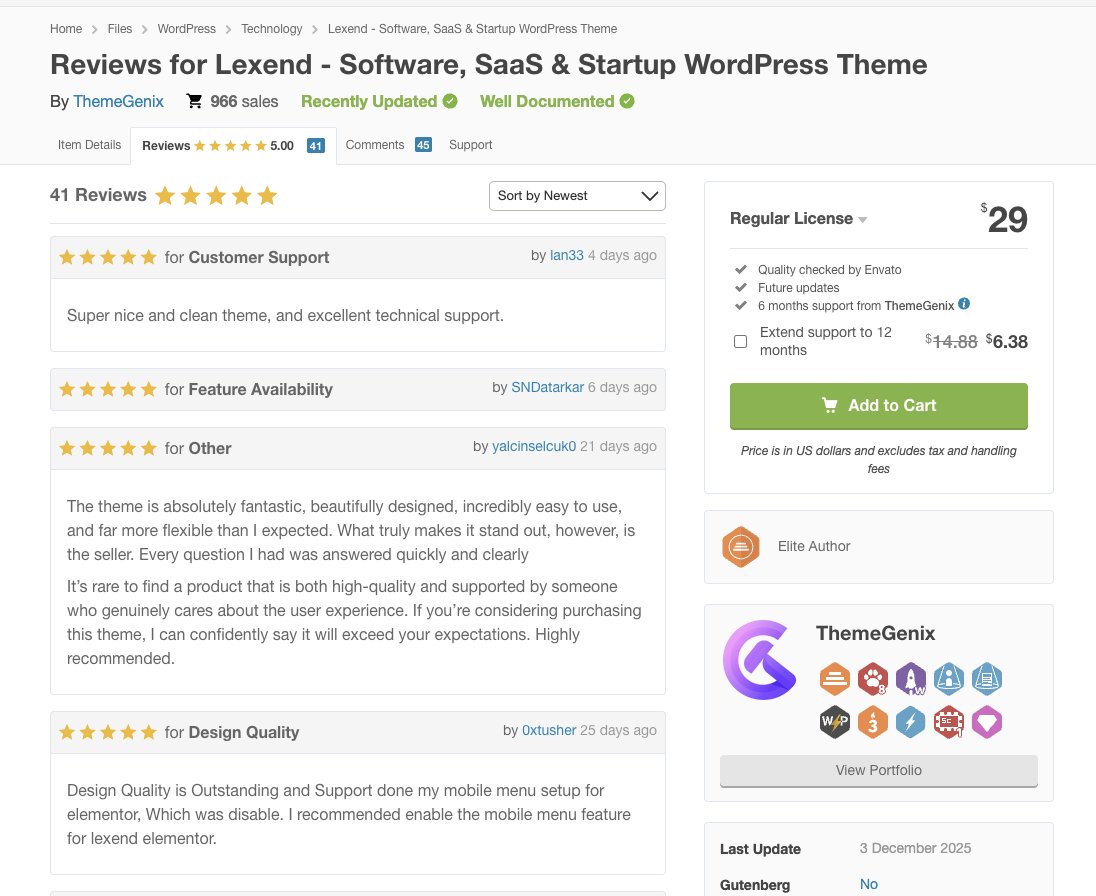Click the Quality checked by Envato checkmark
Image resolution: width=1096 pixels, height=896 pixels.
pyautogui.click(x=741, y=269)
